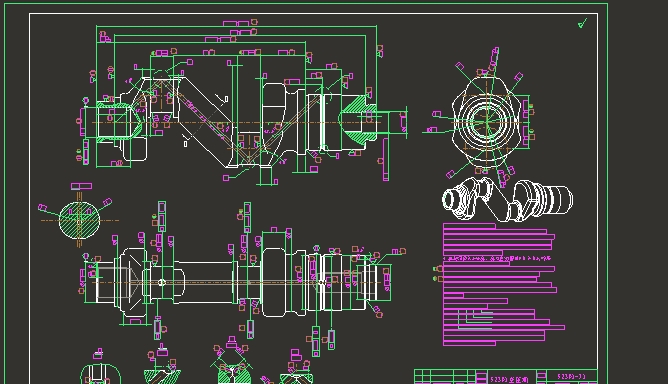Image resolution: width=668 pixels, height=384 pixels.
Task: Click the surface finish checkmark symbol
Action: (x=582, y=23)
